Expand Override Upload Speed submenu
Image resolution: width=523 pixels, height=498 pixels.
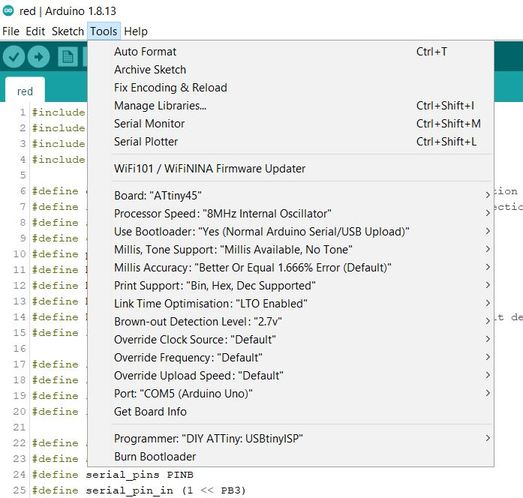click(x=291, y=376)
